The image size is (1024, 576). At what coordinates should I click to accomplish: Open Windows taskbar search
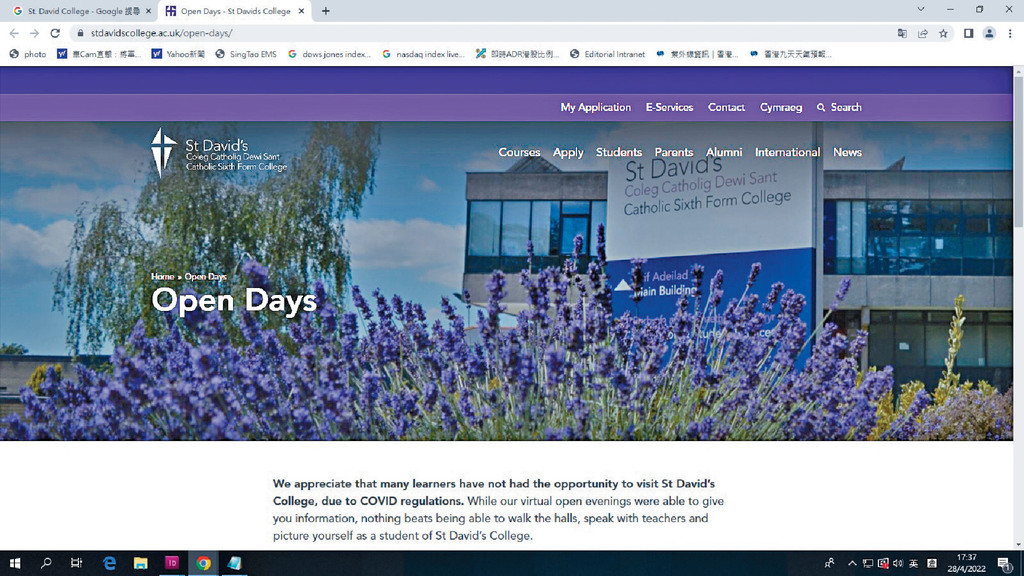pyautogui.click(x=46, y=563)
